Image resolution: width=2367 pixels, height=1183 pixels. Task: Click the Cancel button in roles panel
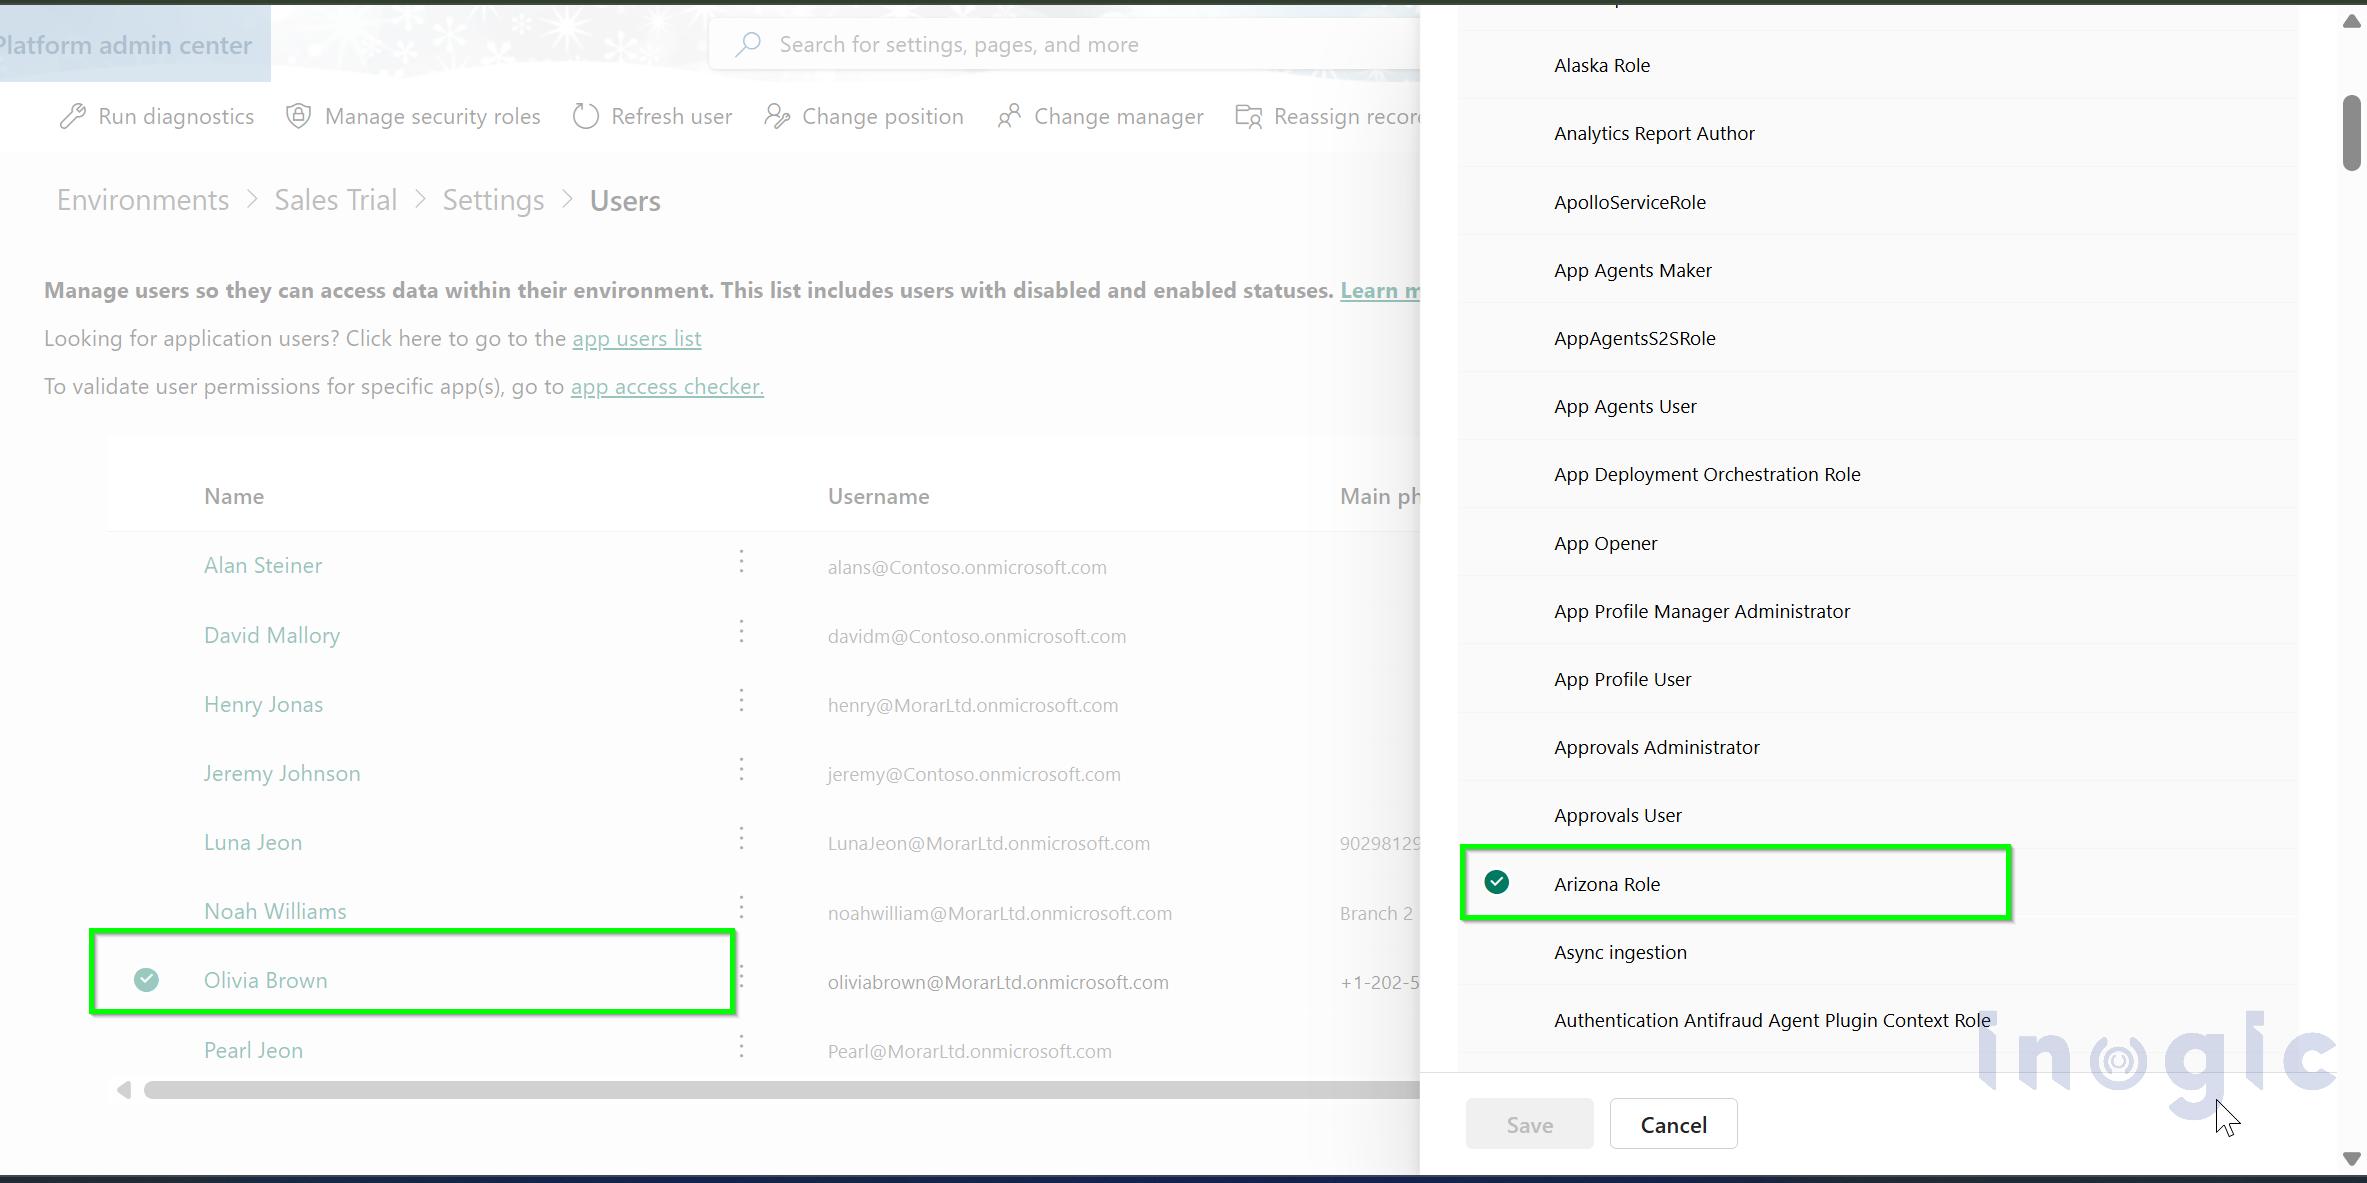click(x=1673, y=1124)
